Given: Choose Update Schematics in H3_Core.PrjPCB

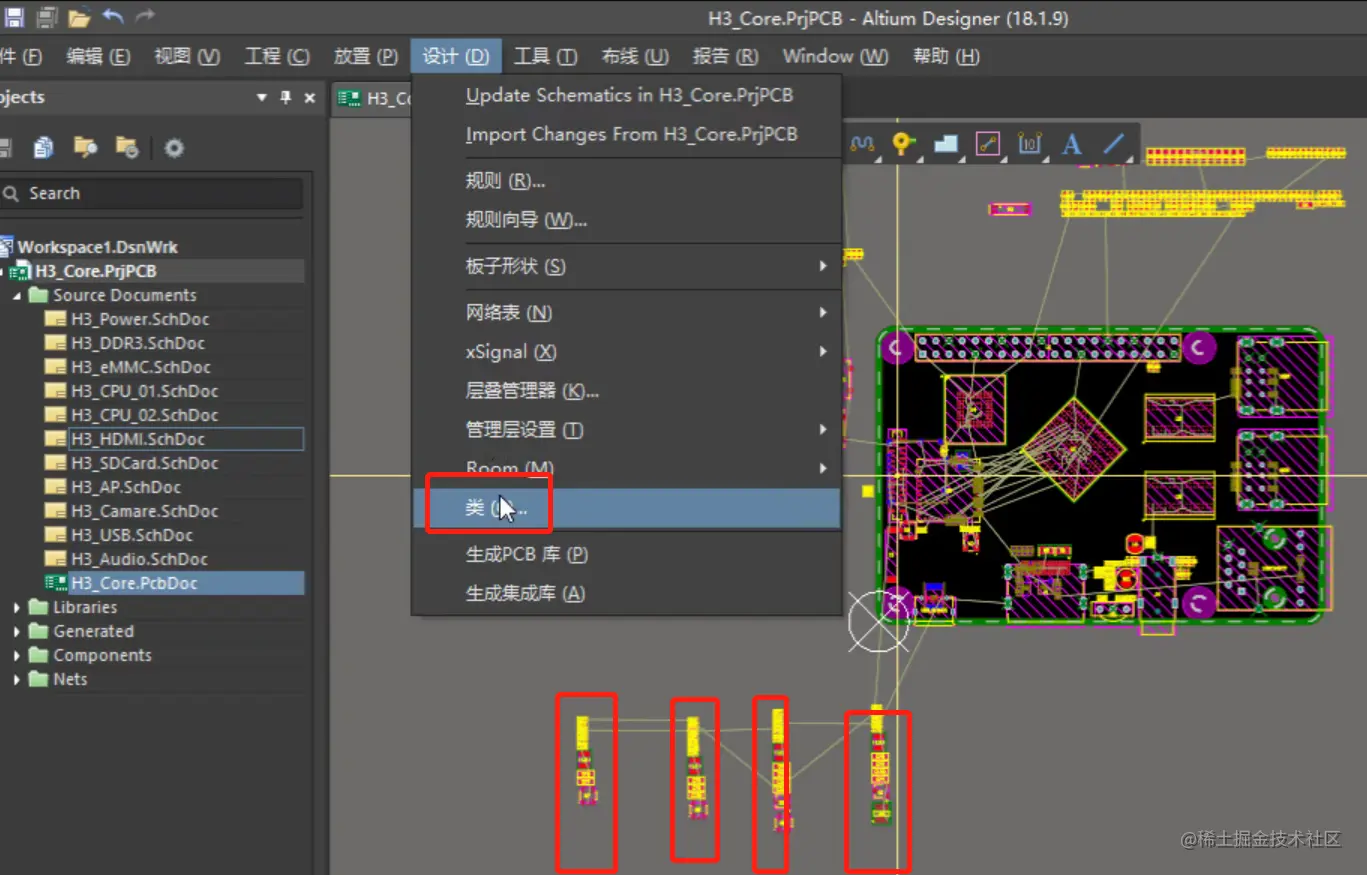Looking at the screenshot, I should [627, 95].
